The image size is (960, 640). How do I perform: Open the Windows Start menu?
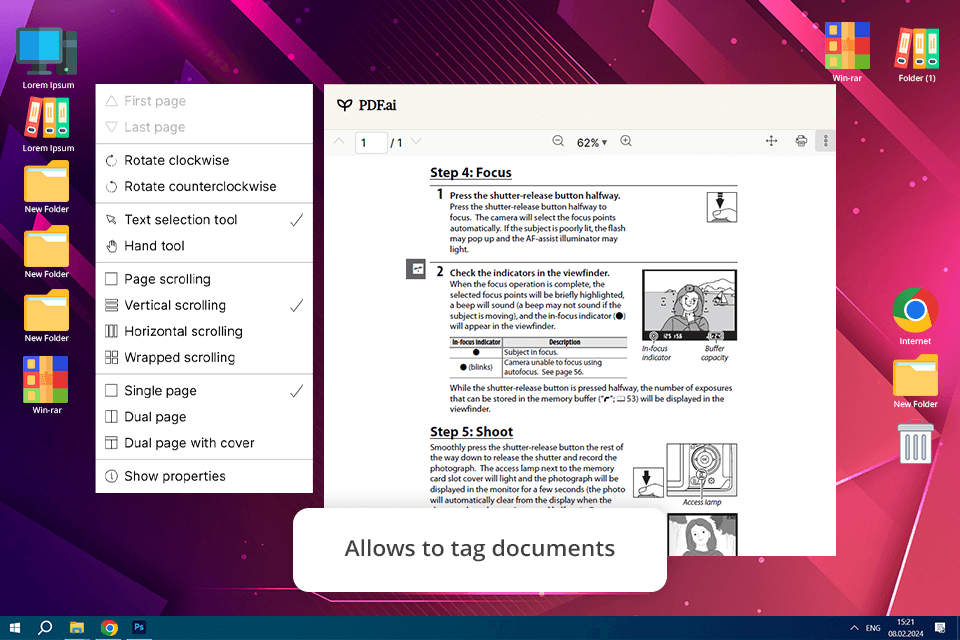15,628
